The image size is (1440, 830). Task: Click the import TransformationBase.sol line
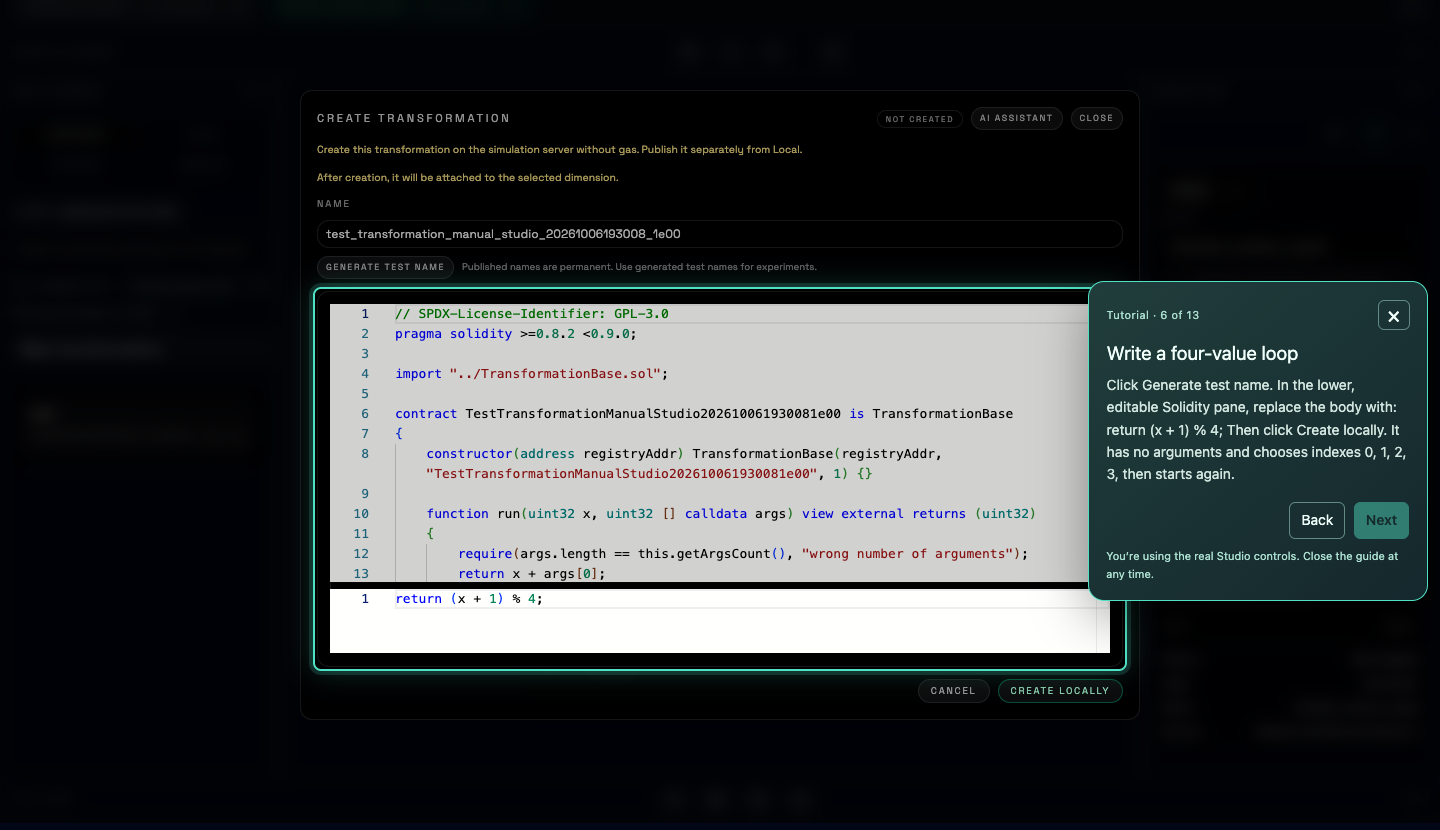point(531,374)
